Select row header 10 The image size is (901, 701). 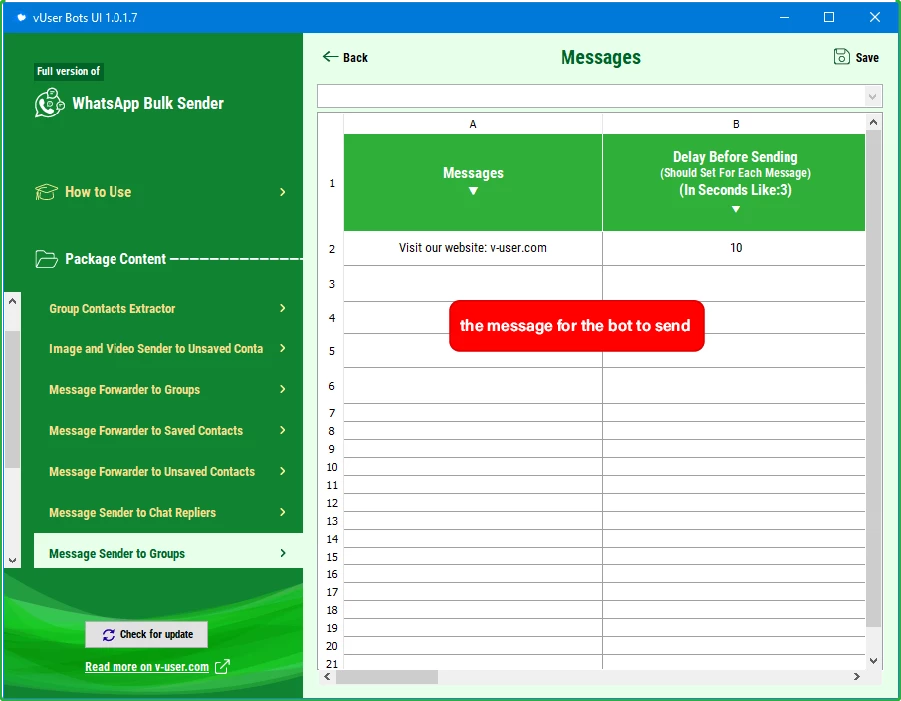[x=332, y=467]
